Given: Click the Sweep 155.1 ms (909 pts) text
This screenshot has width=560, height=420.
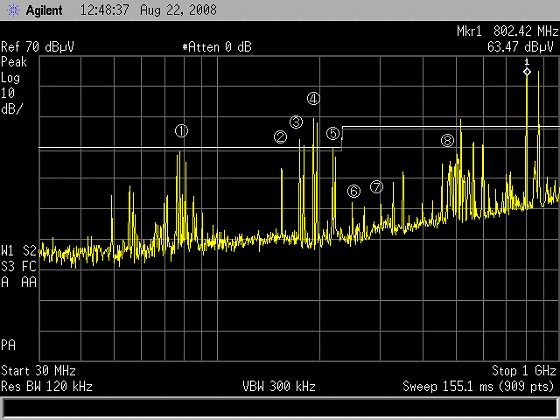Looking at the screenshot, I should (x=478, y=386).
